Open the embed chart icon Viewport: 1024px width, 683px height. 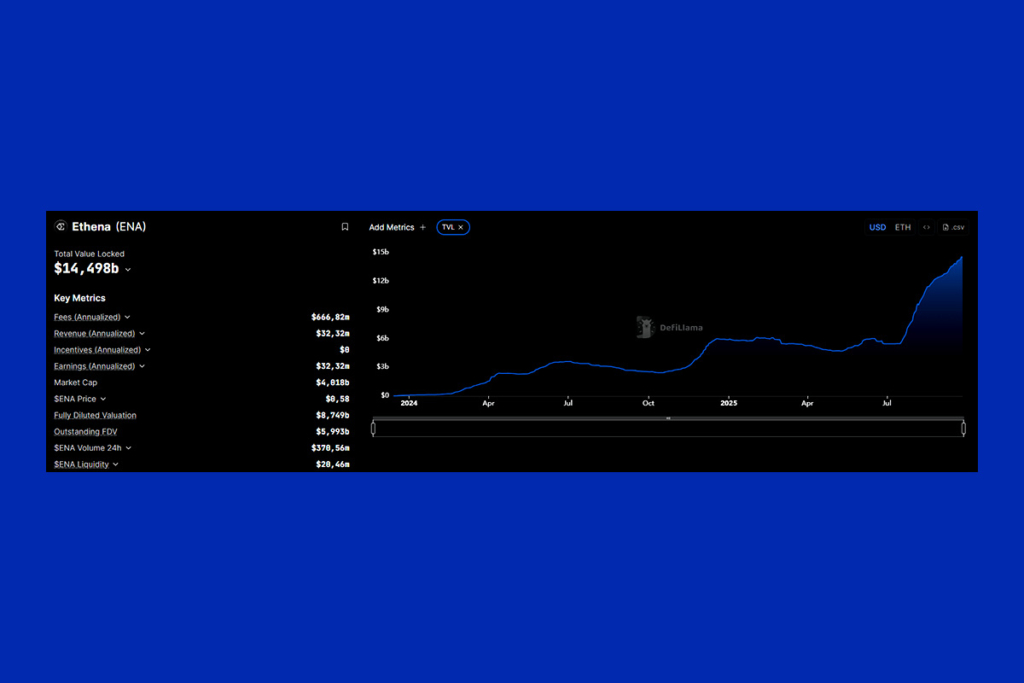pyautogui.click(x=926, y=227)
